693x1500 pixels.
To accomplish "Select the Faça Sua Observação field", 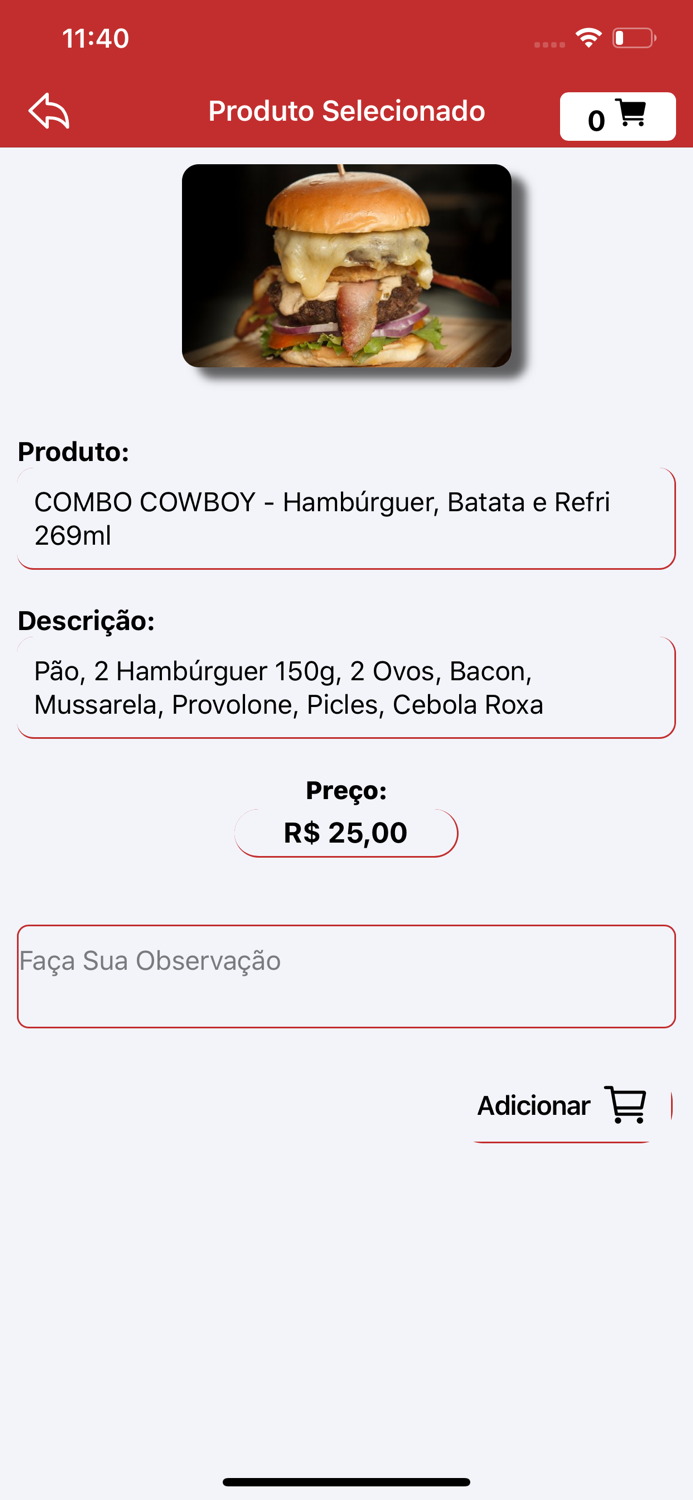I will pos(346,975).
